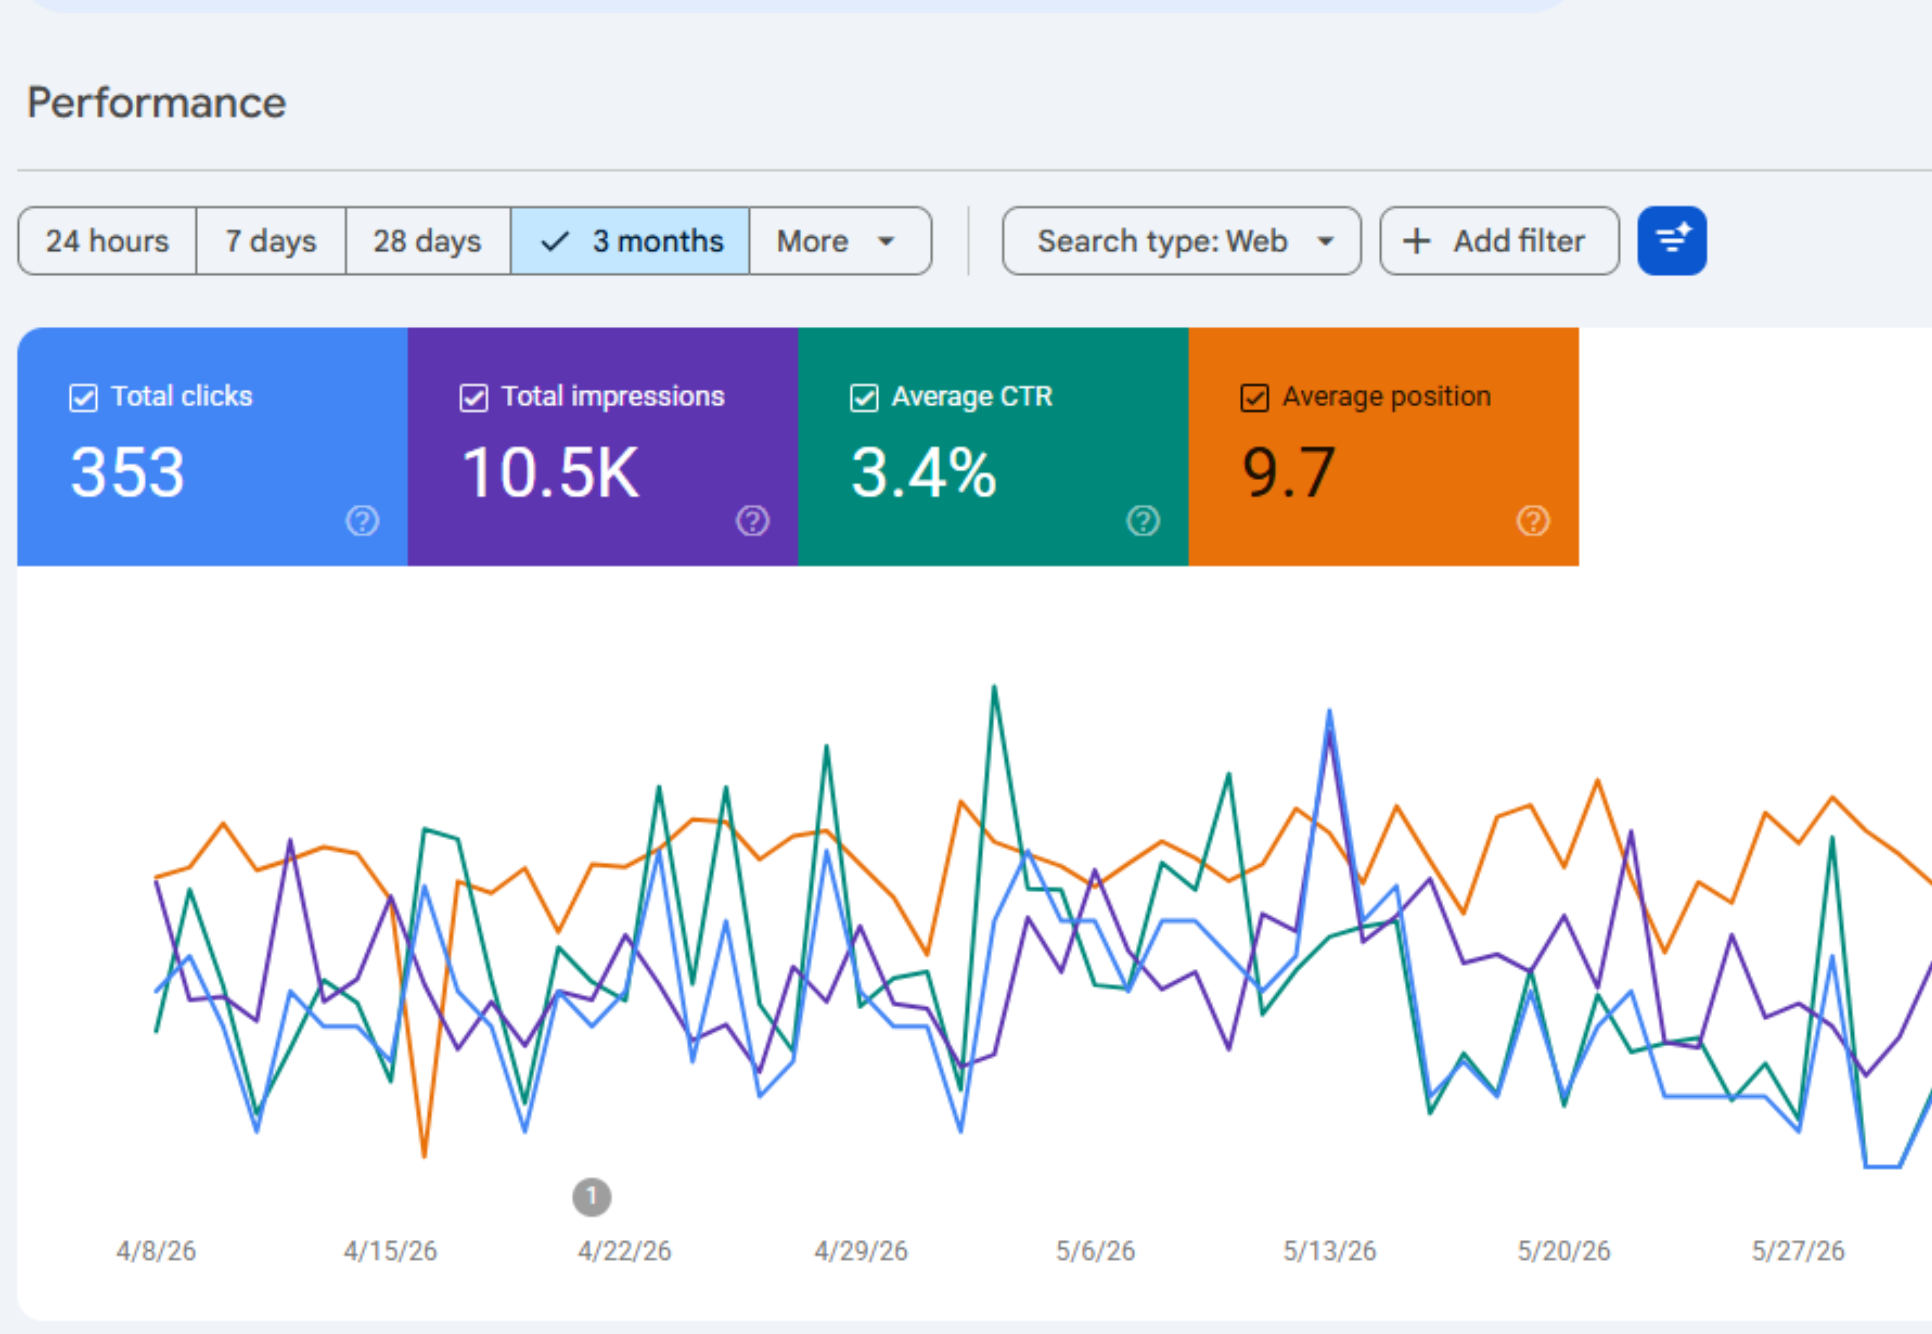Image resolution: width=1932 pixels, height=1334 pixels.
Task: Click the 9.7 average position value
Action: (1289, 472)
